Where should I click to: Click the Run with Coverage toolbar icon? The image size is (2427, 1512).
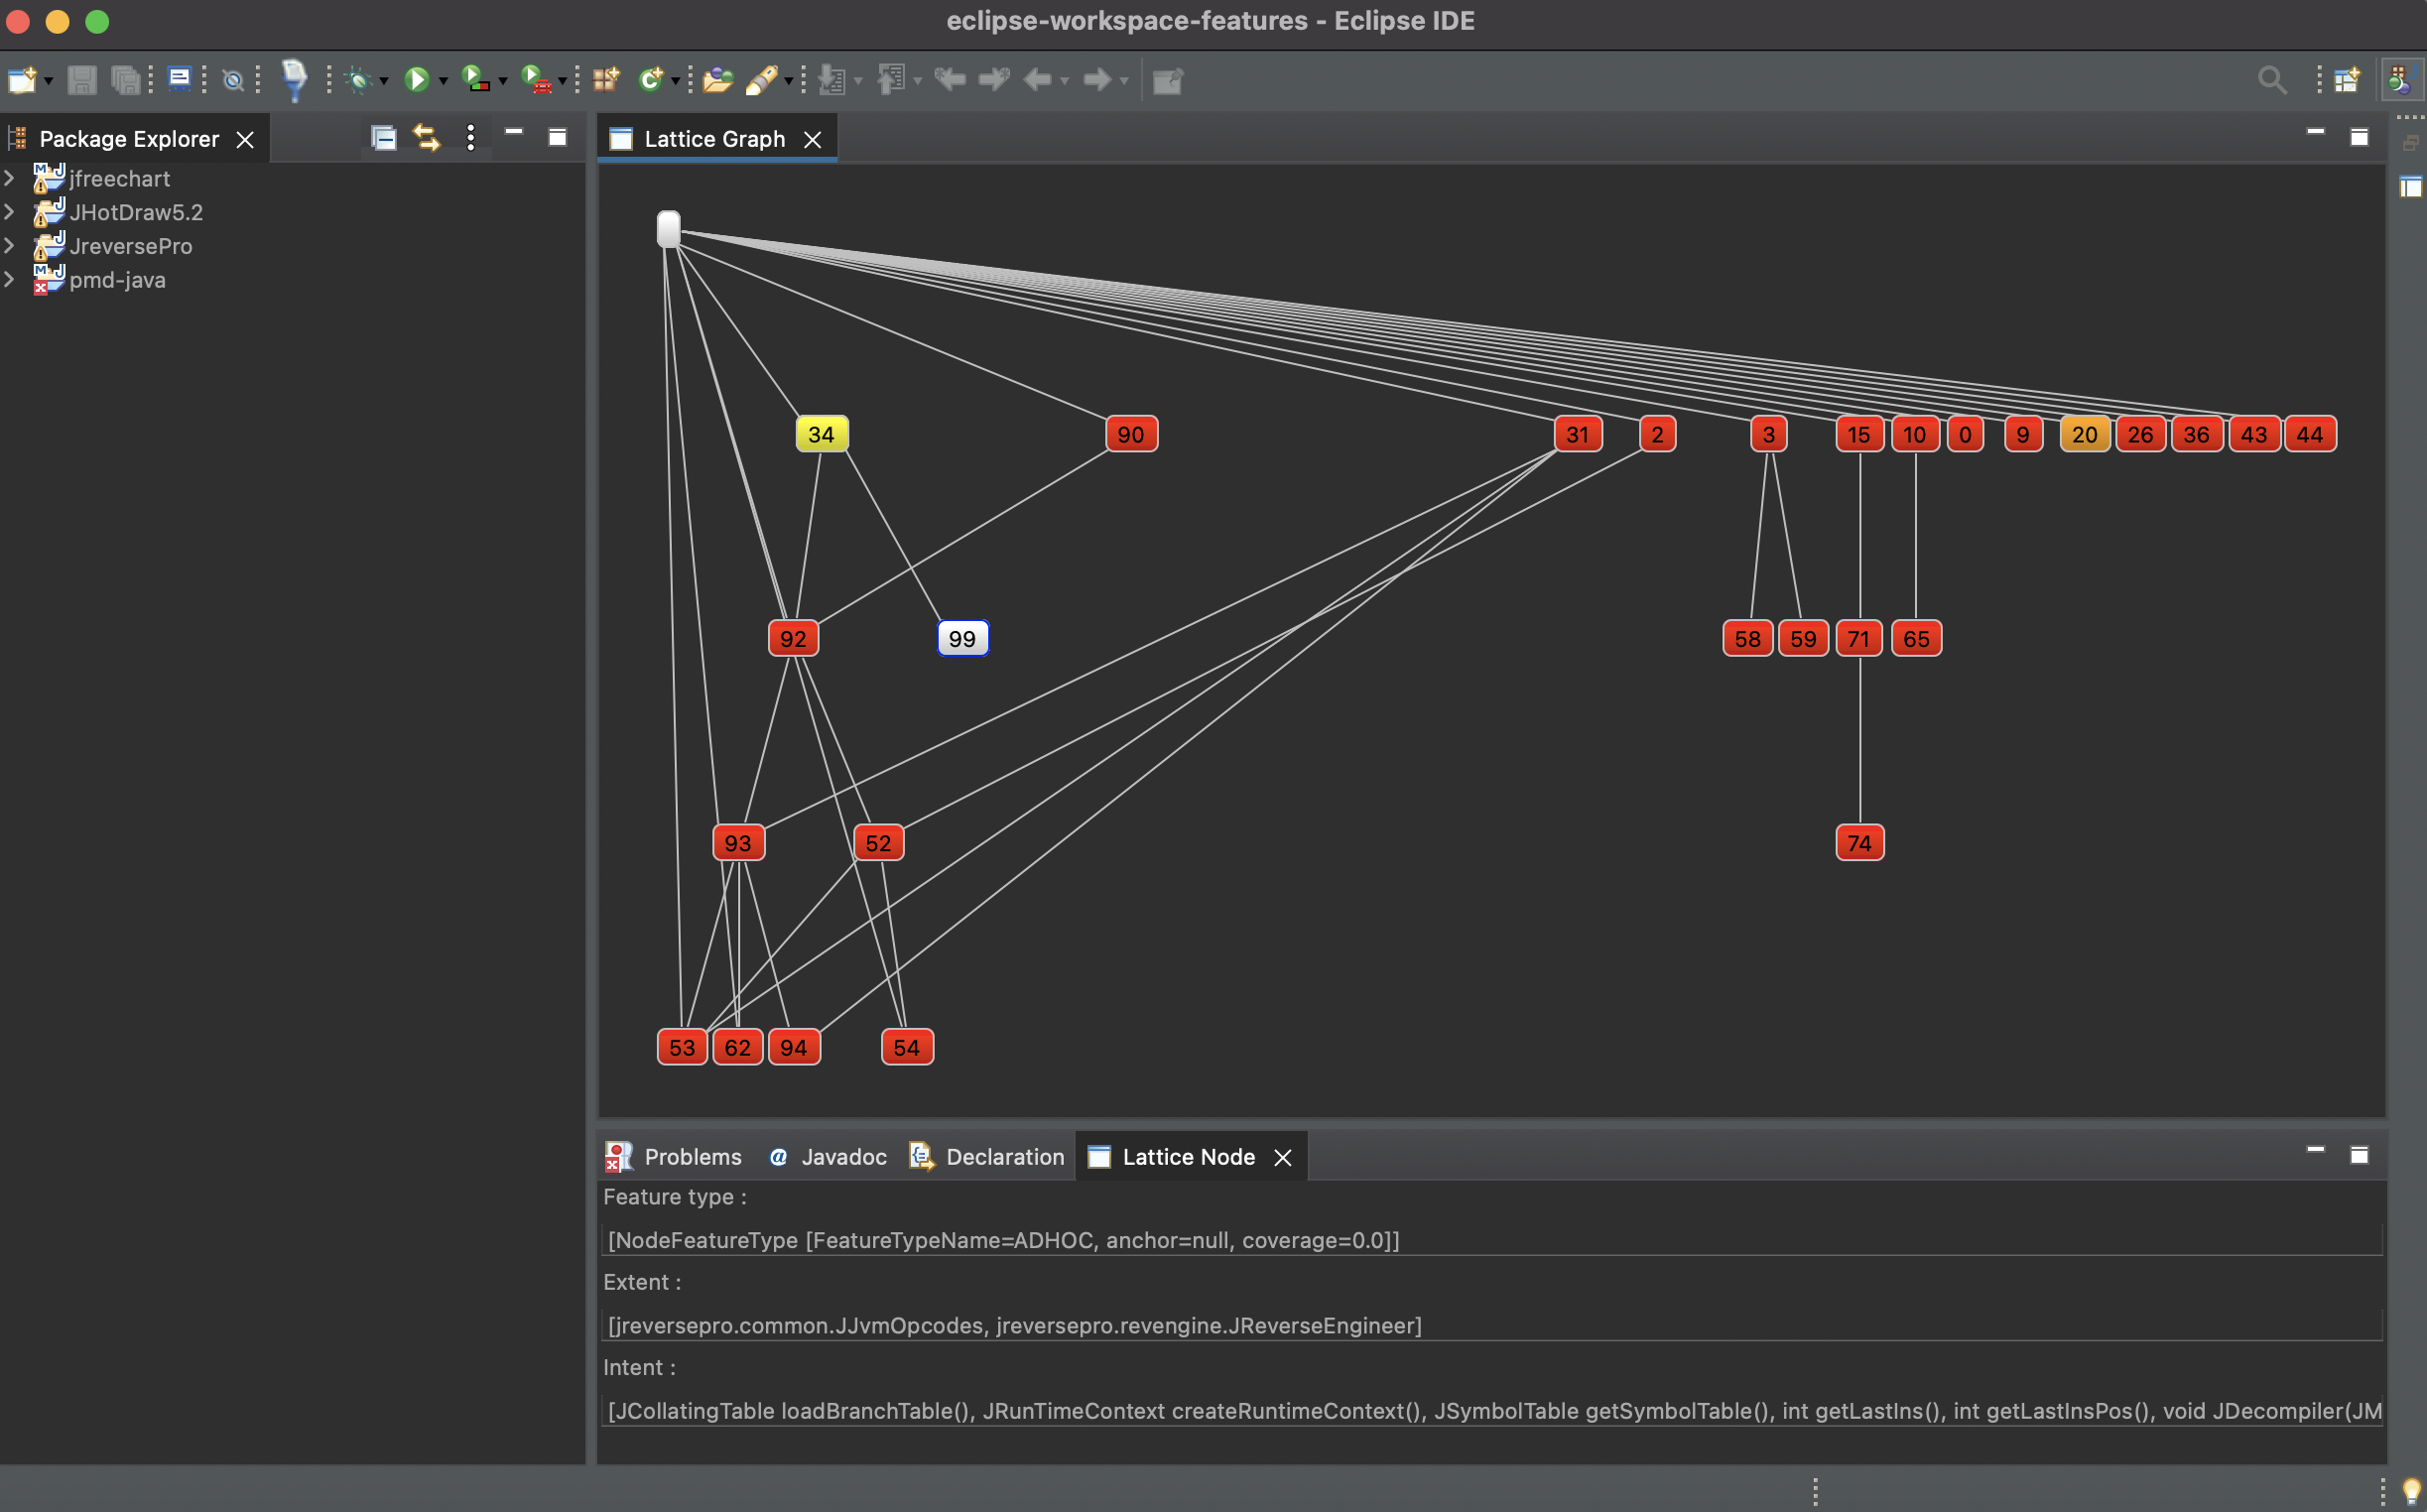coord(476,79)
